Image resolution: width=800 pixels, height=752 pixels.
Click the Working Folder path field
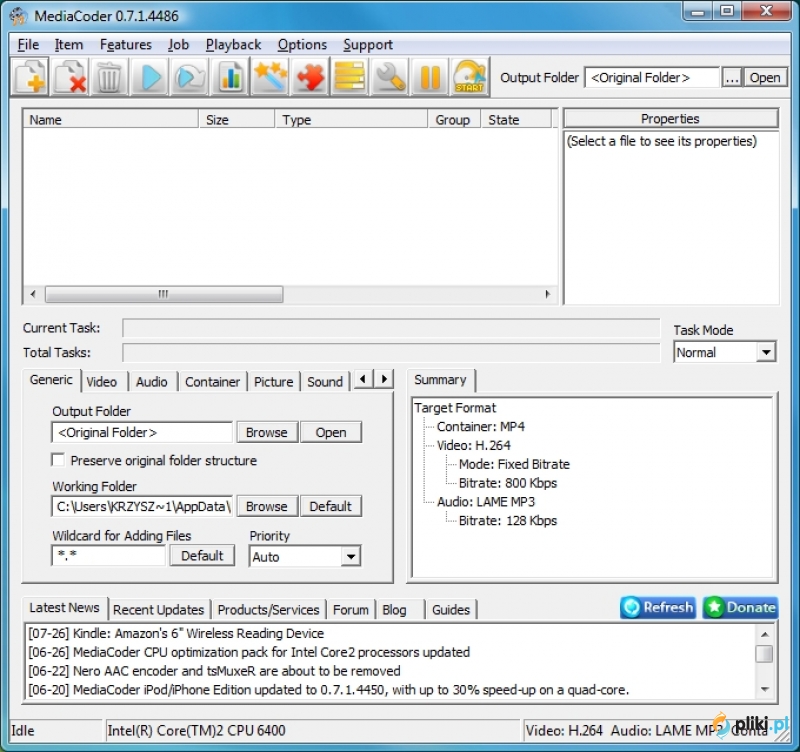click(x=142, y=506)
